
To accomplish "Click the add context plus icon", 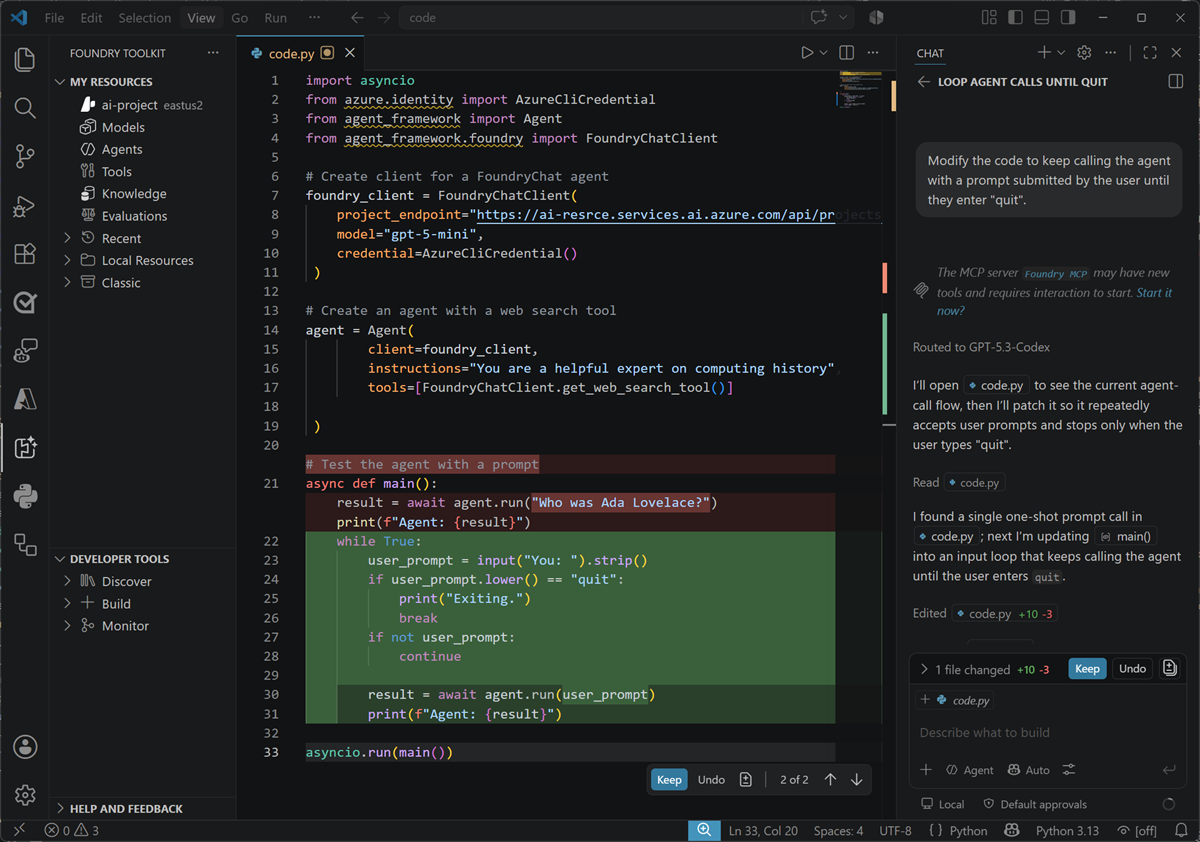I will pyautogui.click(x=926, y=770).
